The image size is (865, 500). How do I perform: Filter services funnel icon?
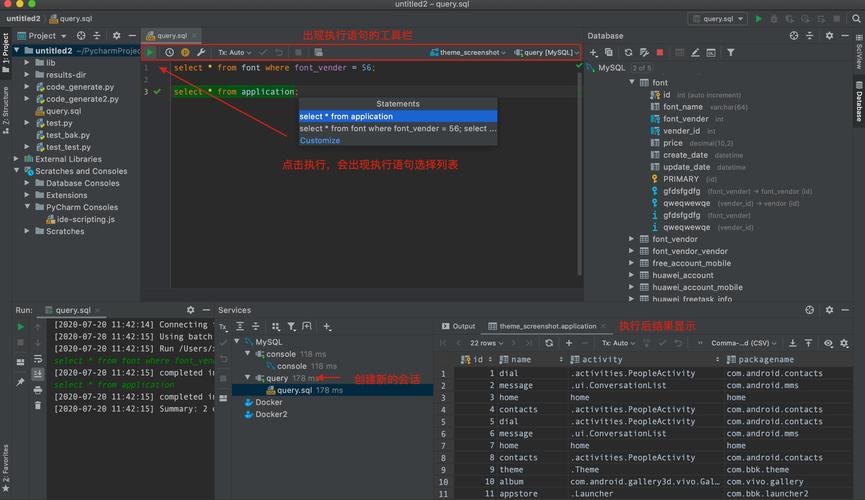[291, 327]
